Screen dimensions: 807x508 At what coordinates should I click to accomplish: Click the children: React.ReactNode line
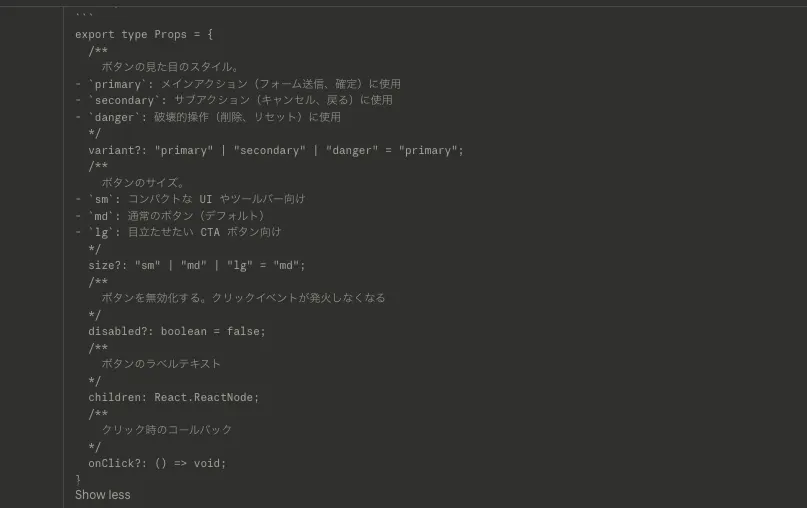[173, 397]
